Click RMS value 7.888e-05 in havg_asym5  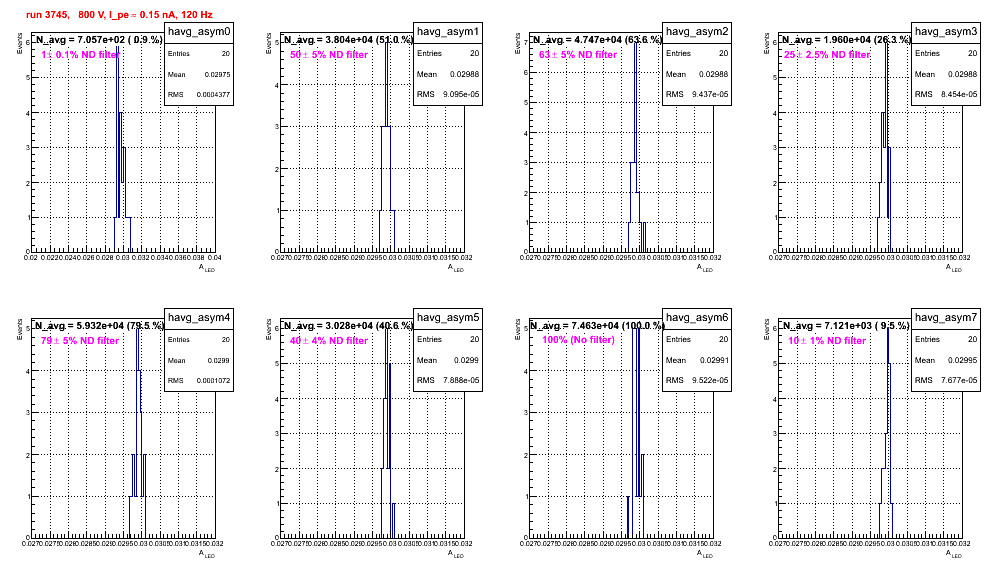(461, 380)
